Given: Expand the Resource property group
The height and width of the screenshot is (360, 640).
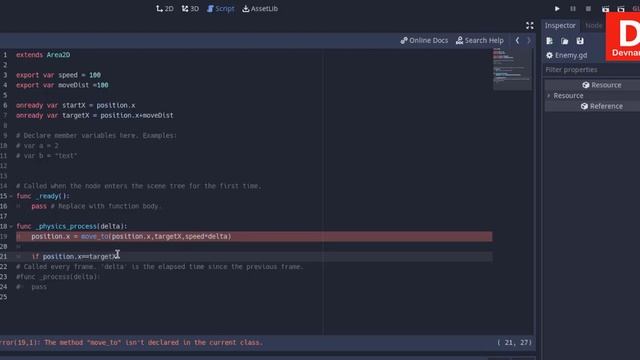Looking at the screenshot, I should (549, 96).
